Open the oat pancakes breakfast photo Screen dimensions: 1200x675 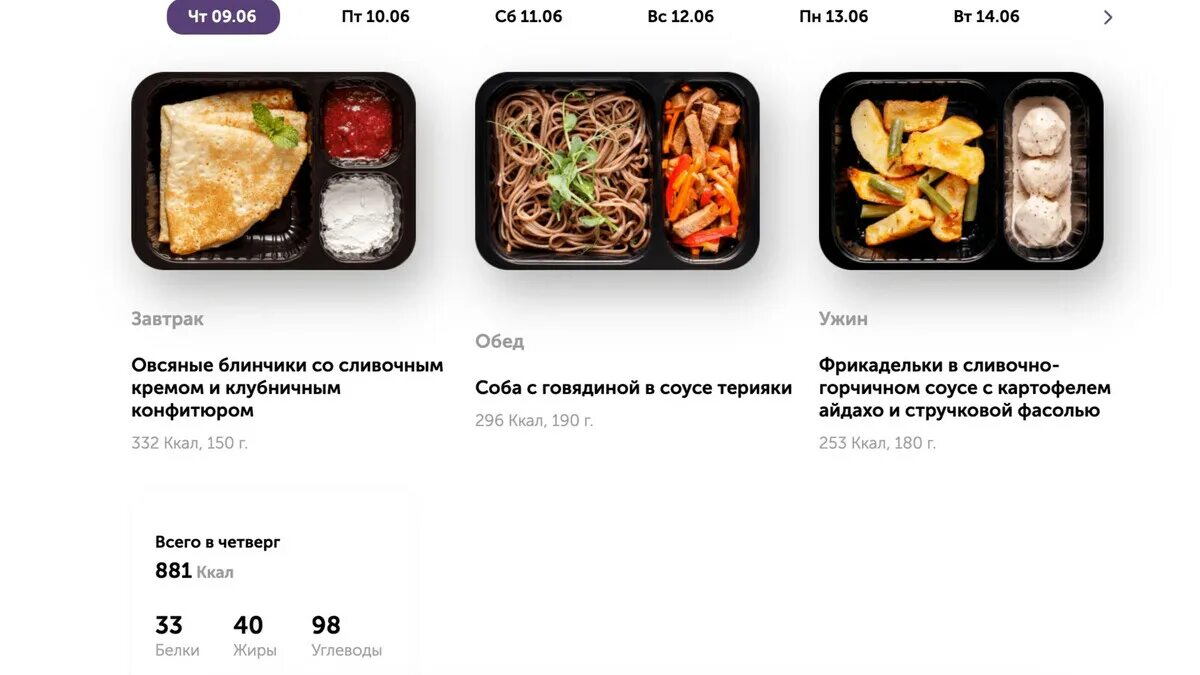pos(273,171)
